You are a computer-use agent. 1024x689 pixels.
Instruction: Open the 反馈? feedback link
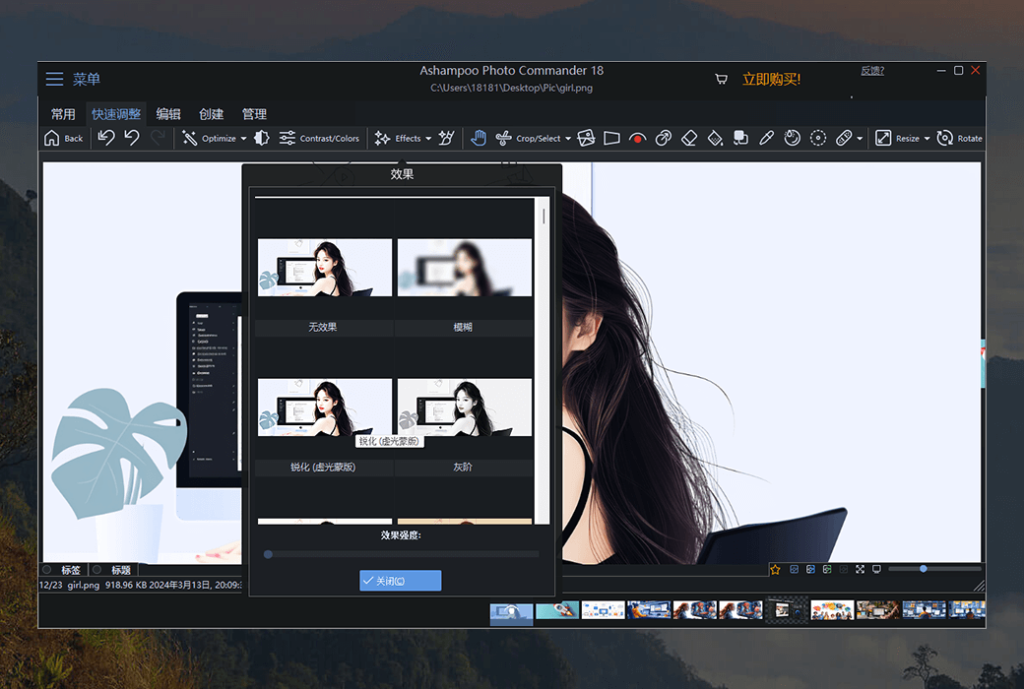(872, 71)
